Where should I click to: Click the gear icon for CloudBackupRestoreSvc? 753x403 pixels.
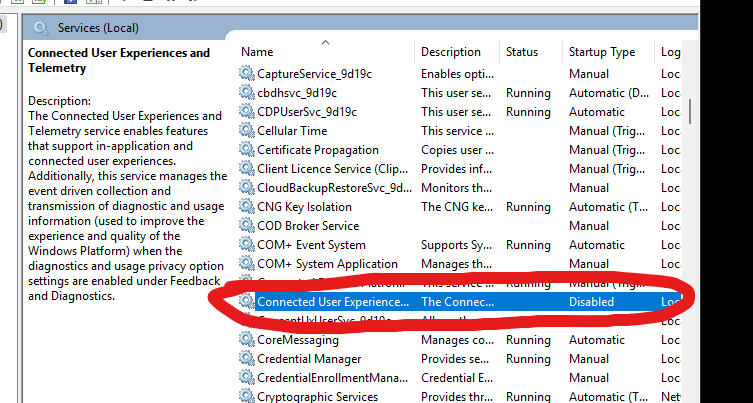click(x=246, y=187)
